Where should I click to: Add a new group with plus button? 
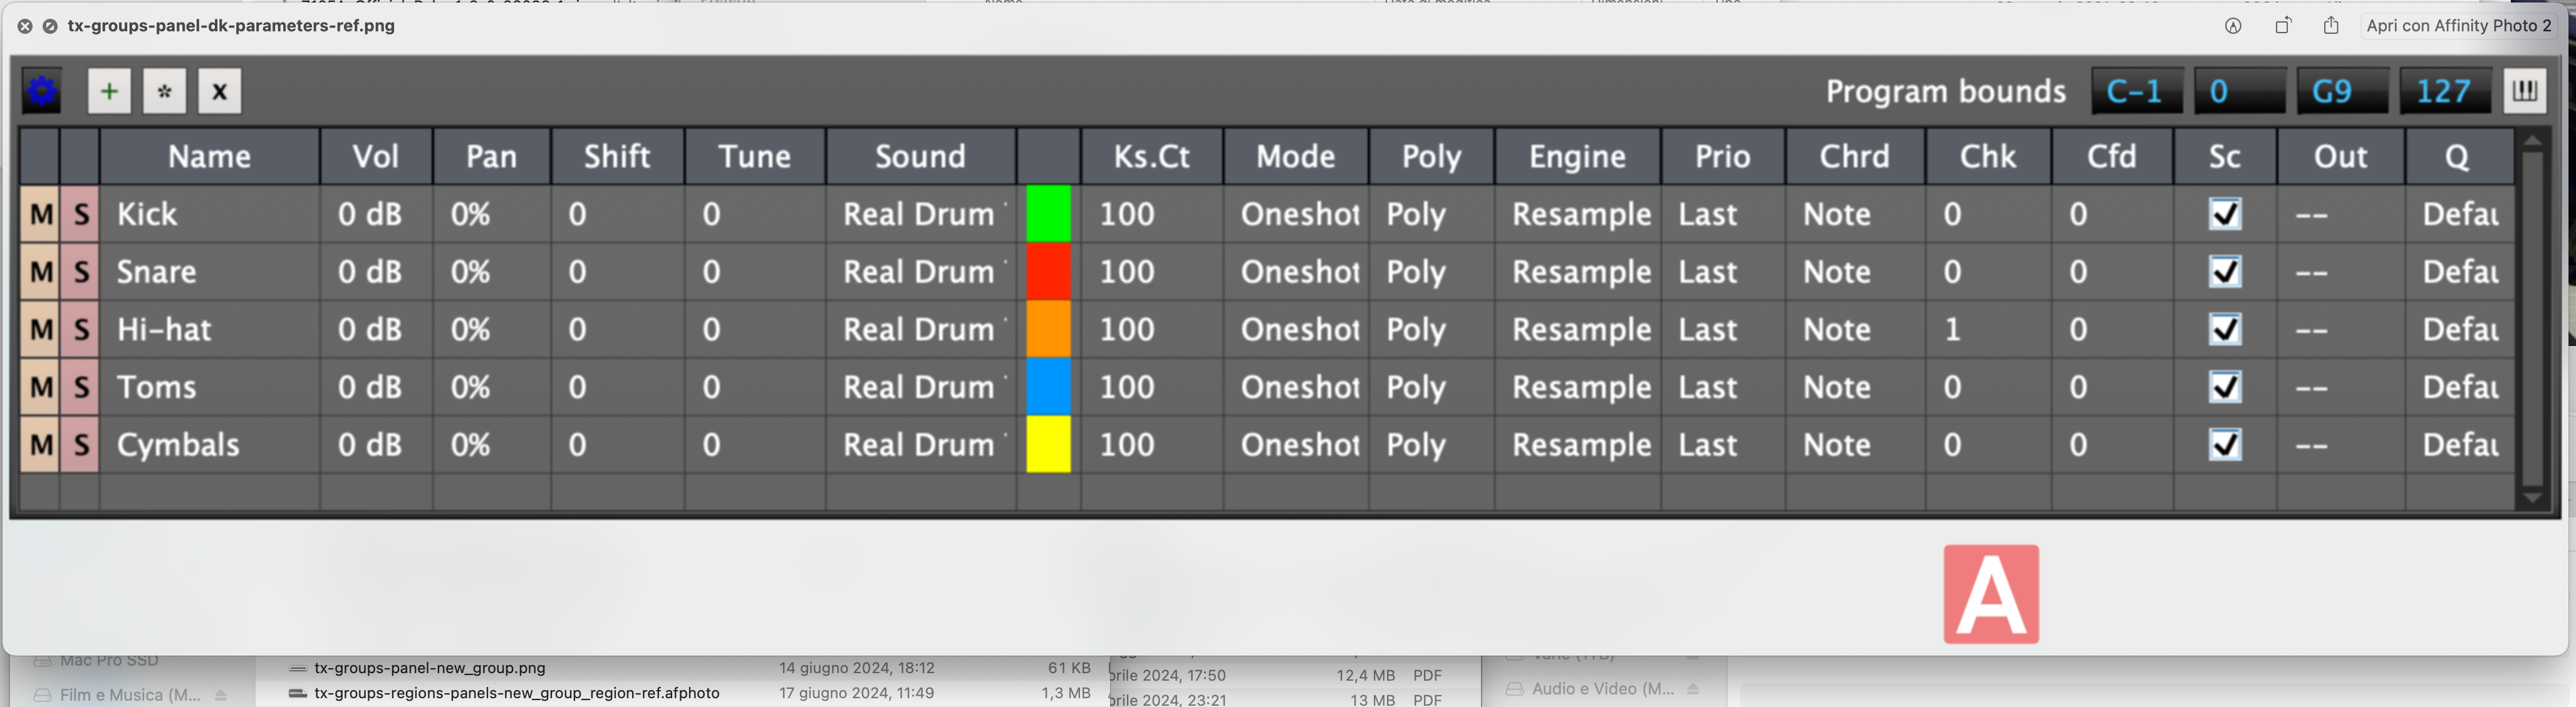(x=109, y=92)
